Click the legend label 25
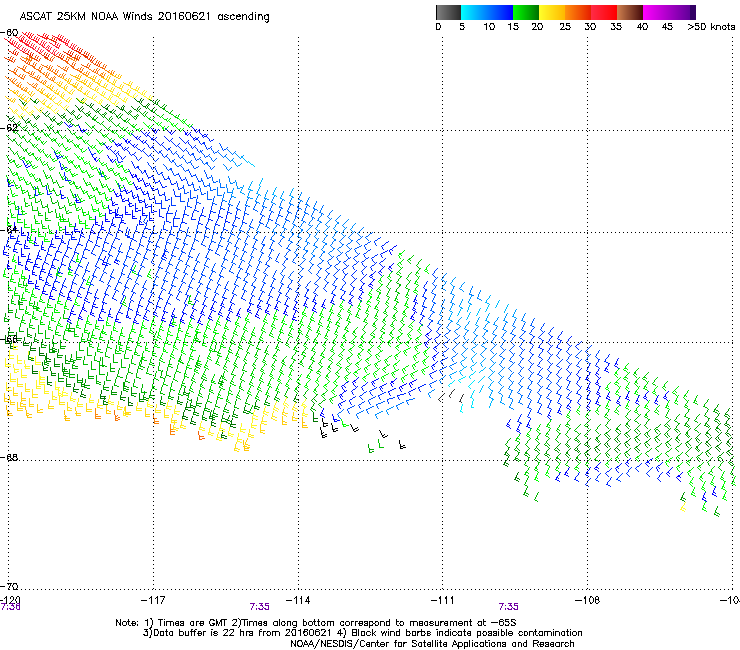The height and width of the screenshot is (650, 740). coord(565,27)
